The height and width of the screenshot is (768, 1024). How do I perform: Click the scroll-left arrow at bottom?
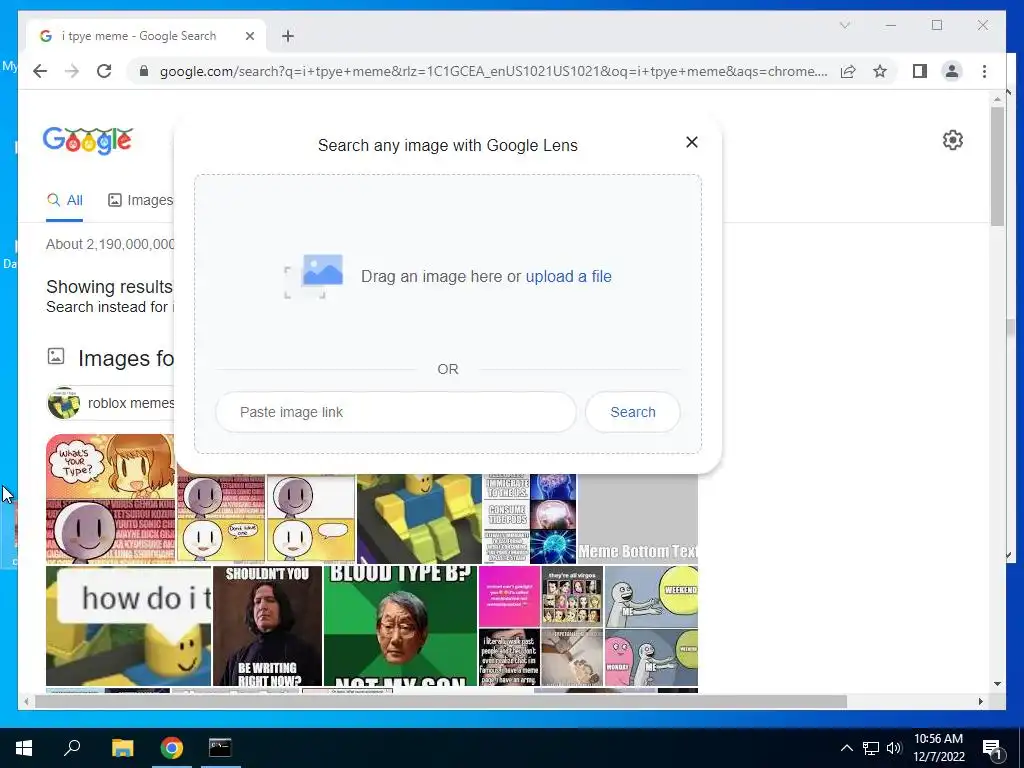(26, 701)
